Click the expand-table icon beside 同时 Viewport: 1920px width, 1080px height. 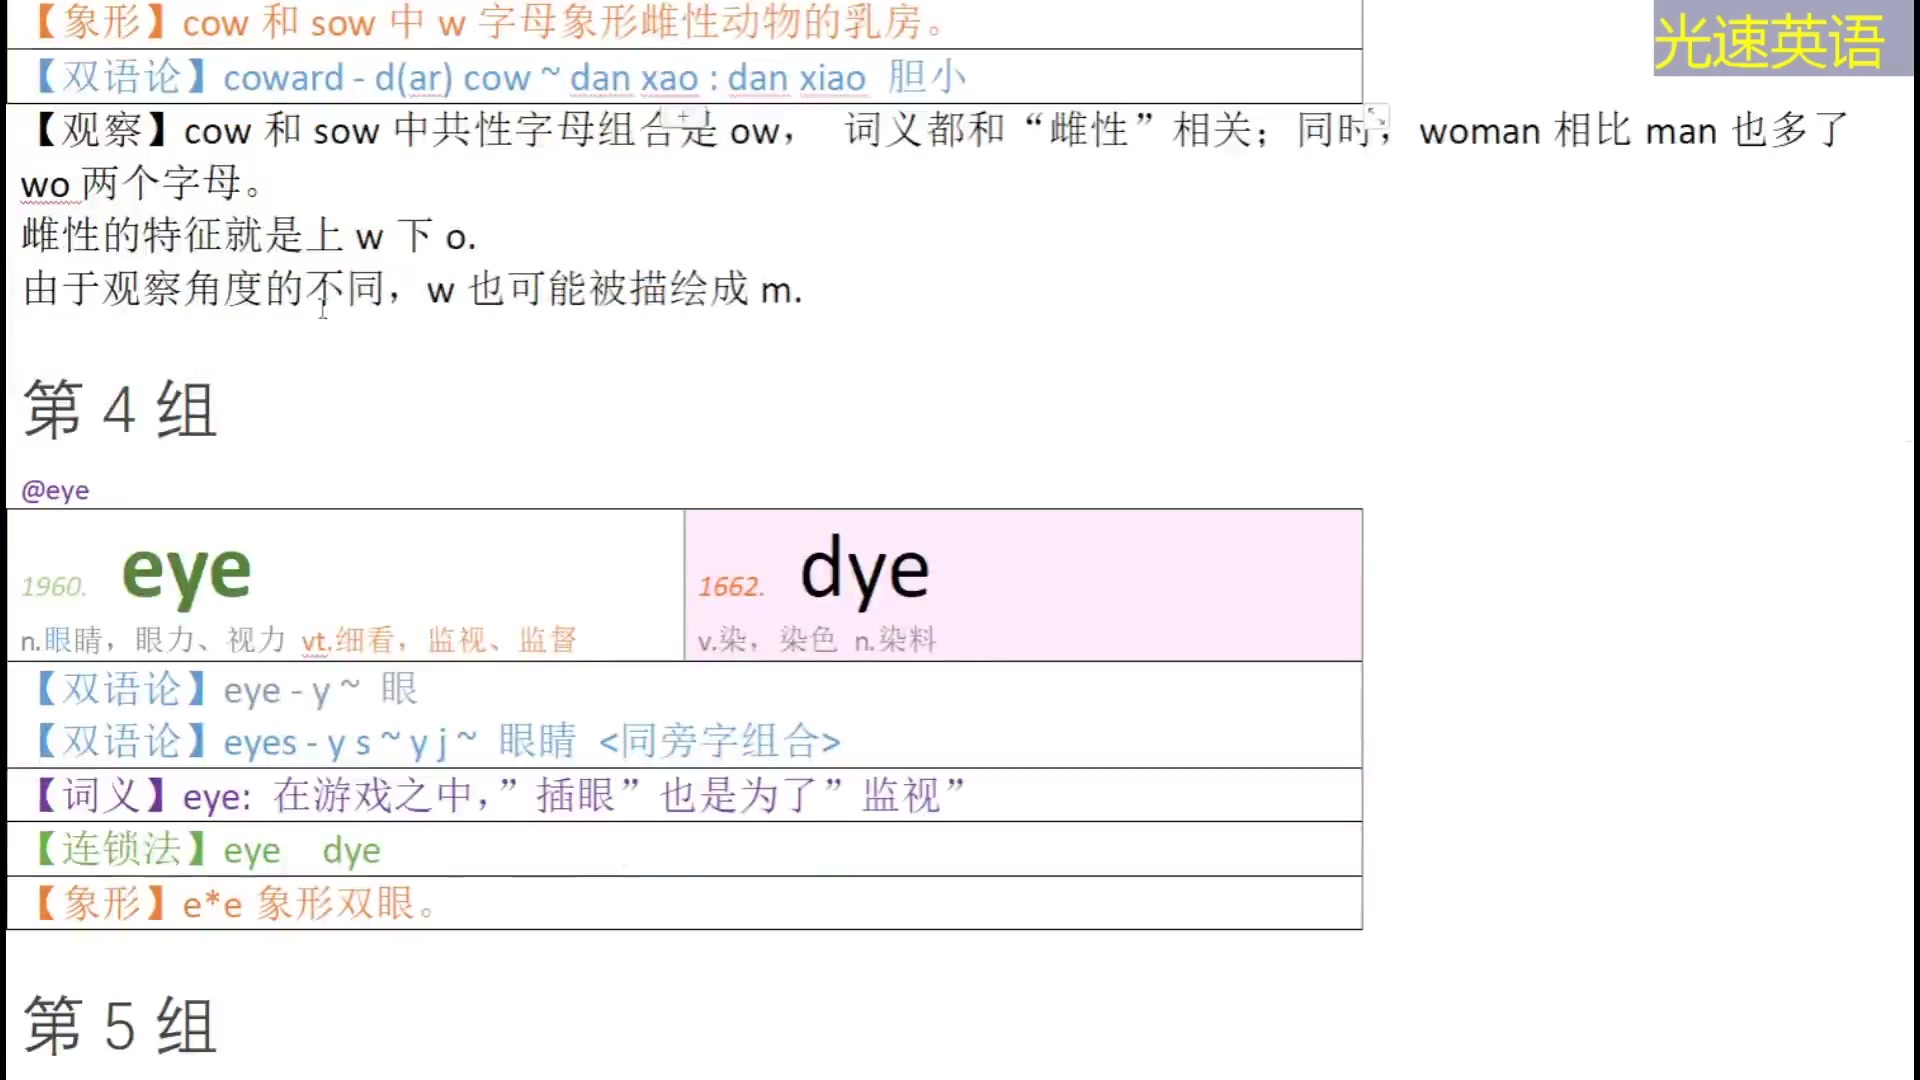(1377, 117)
